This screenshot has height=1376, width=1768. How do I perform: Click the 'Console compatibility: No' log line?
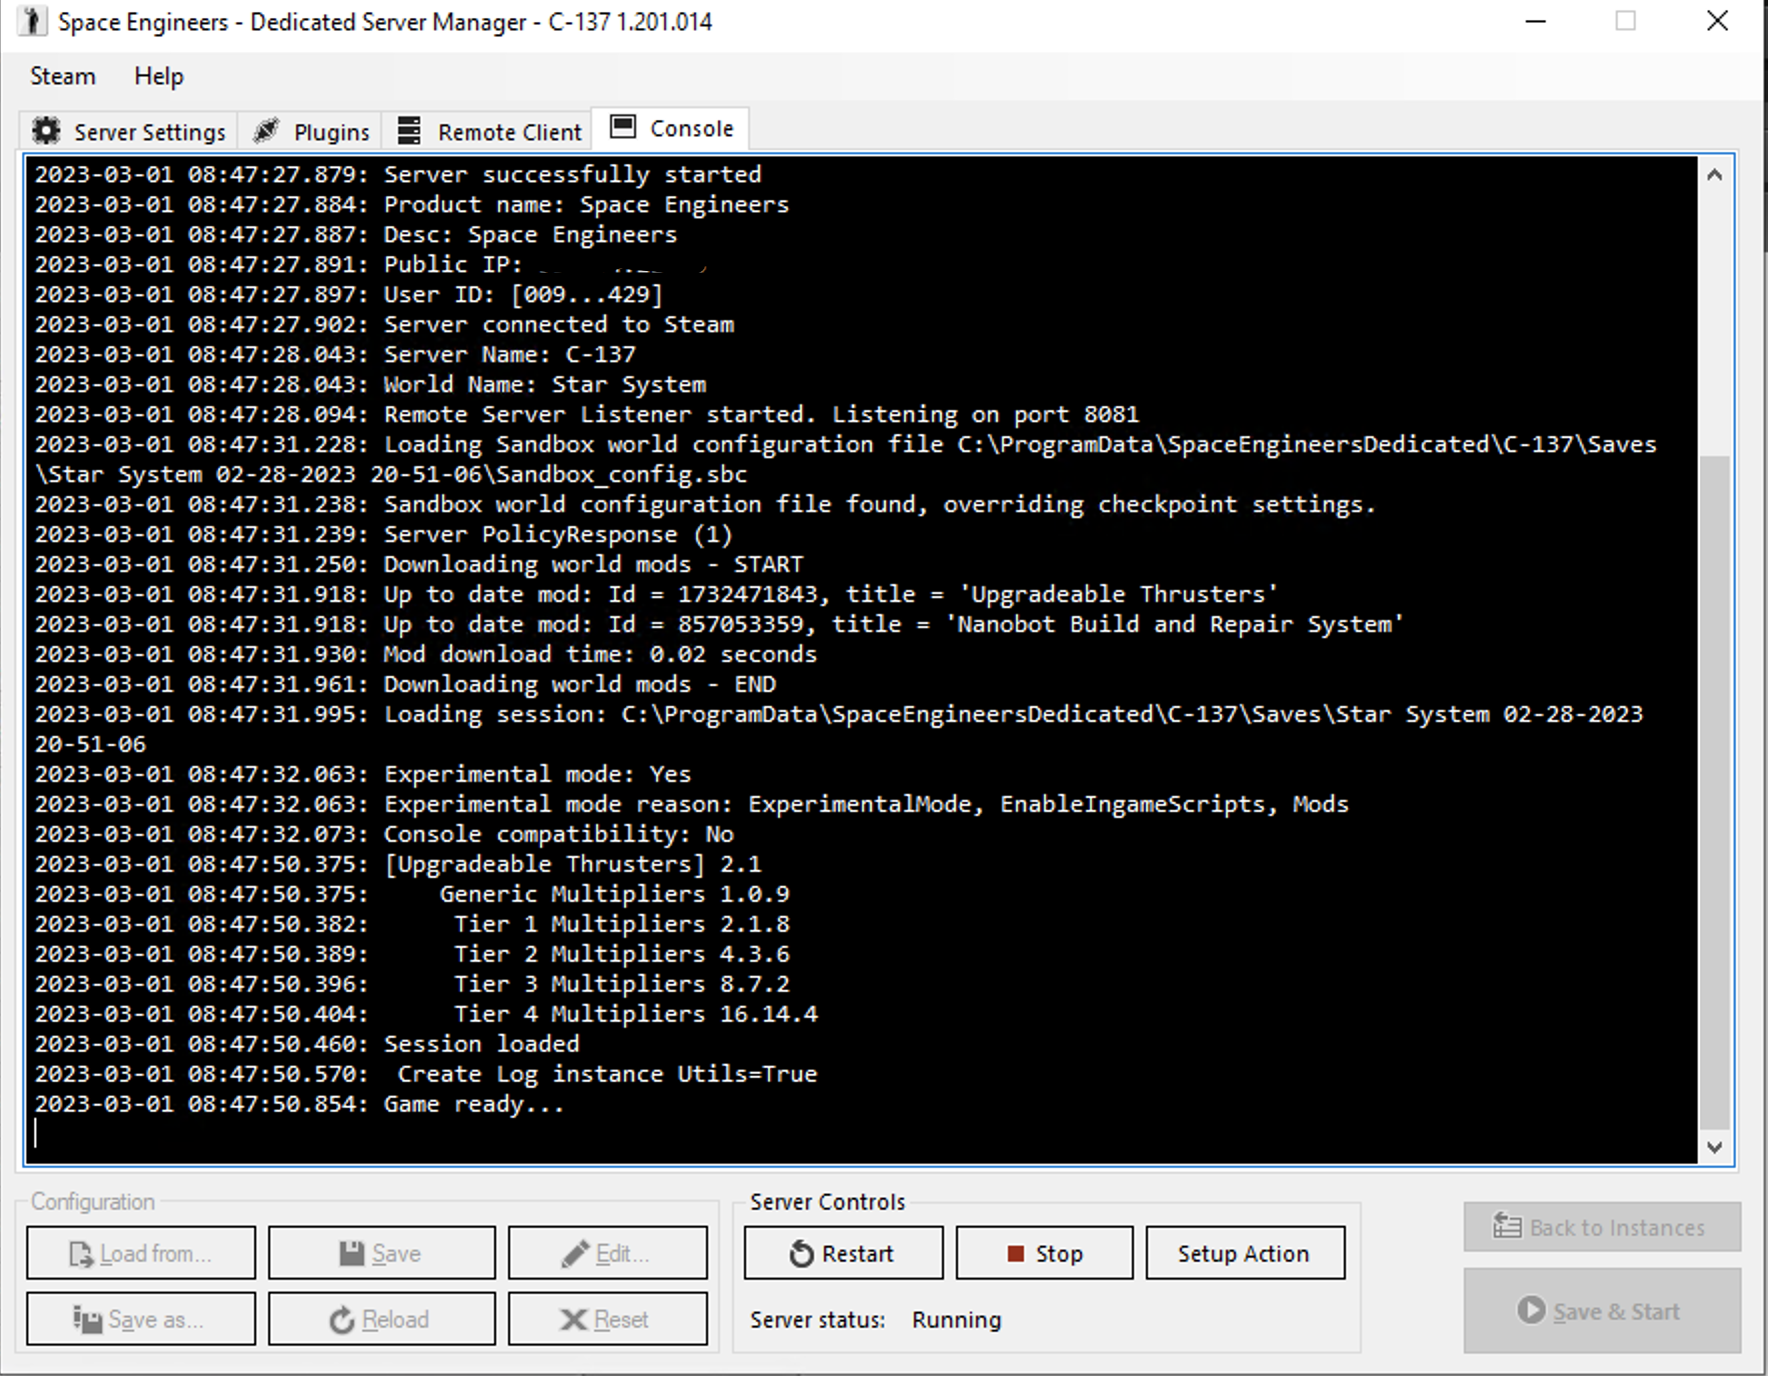coord(384,834)
